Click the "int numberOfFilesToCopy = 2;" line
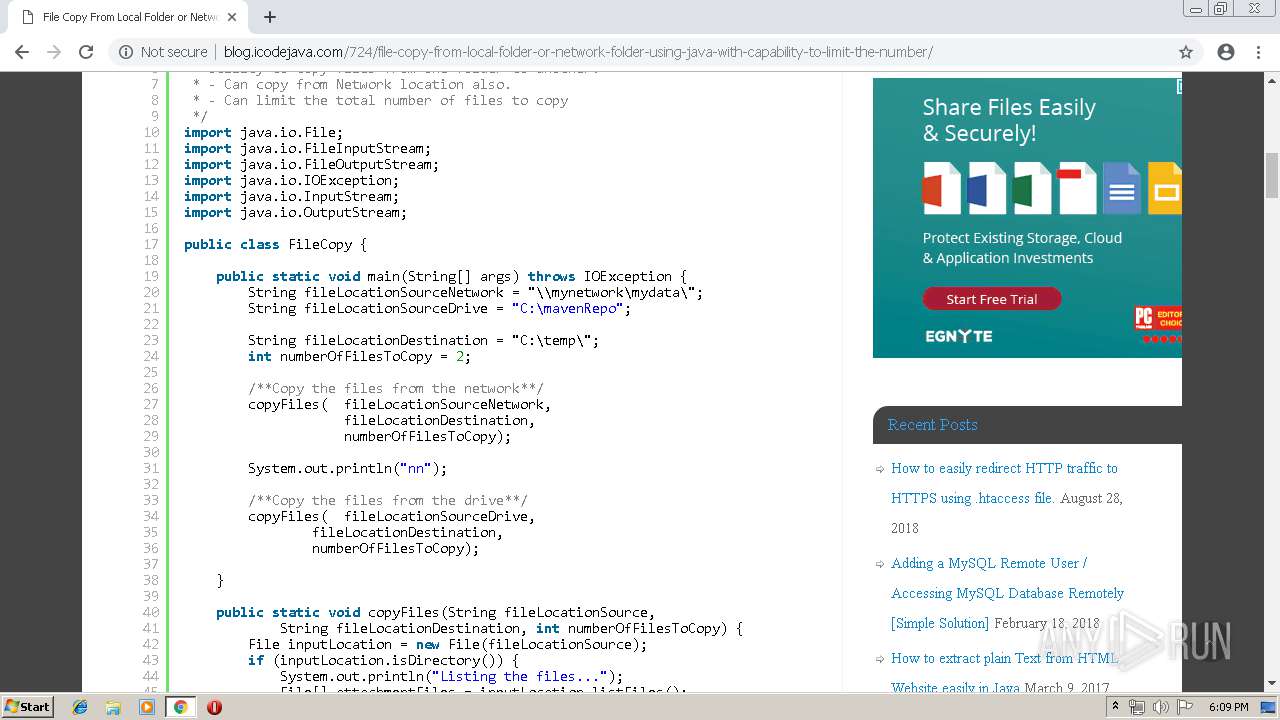The image size is (1280, 720). coord(359,356)
